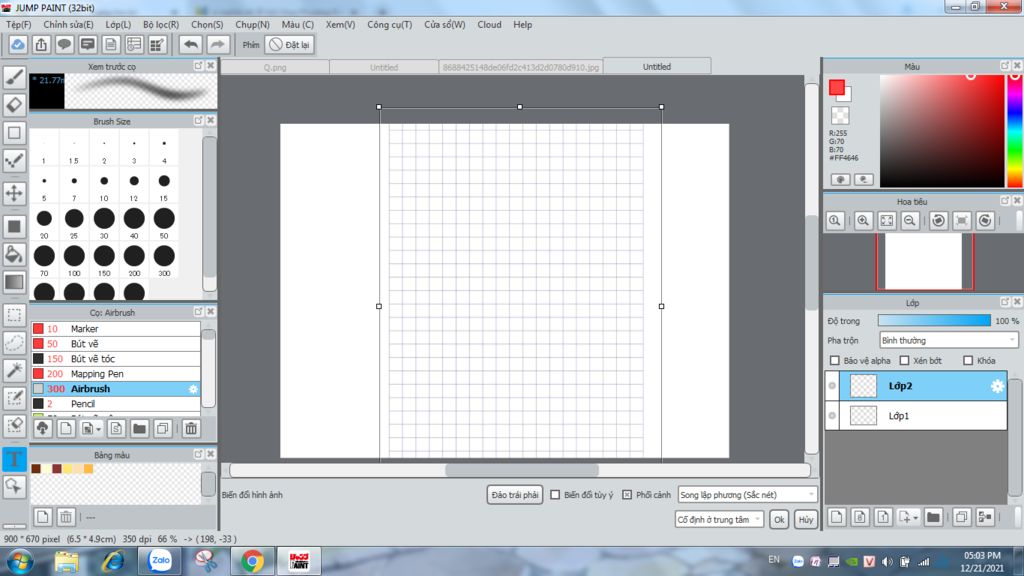Toggle visibility of Lớp1 layer
The height and width of the screenshot is (576, 1024).
pyautogui.click(x=832, y=415)
